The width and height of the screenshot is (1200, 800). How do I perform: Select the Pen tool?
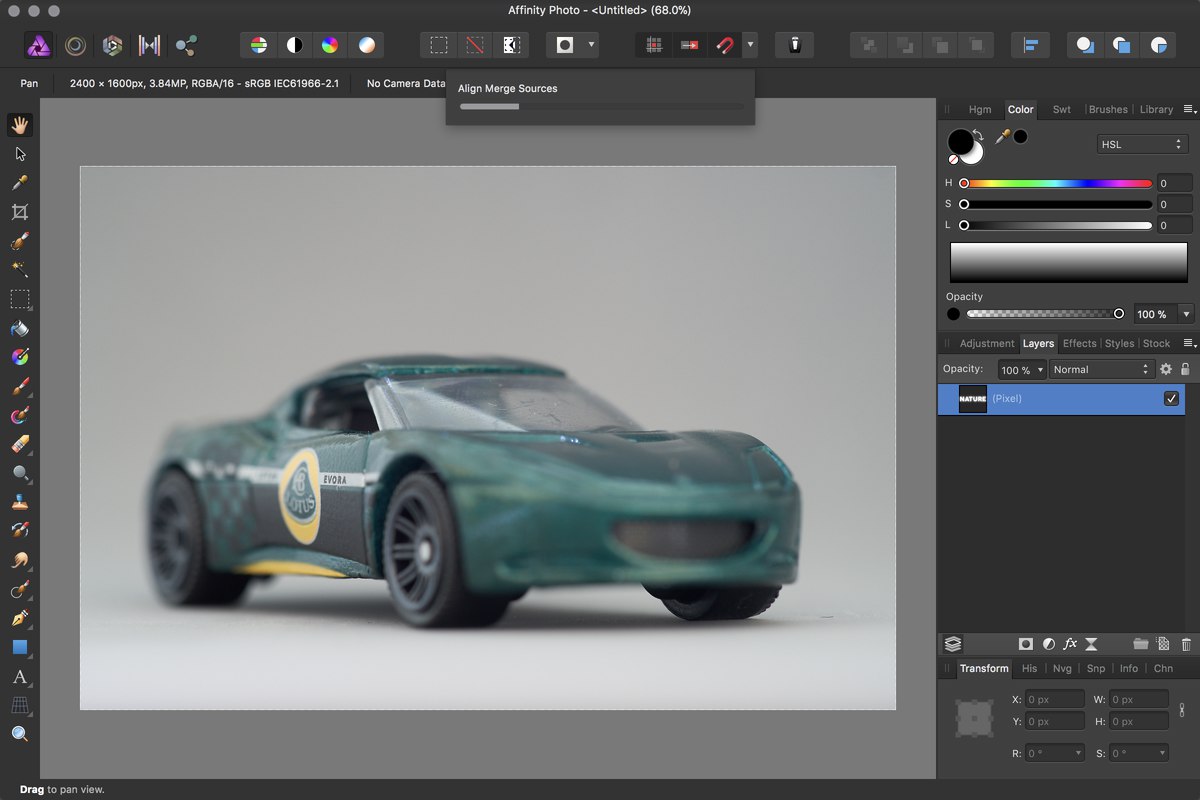20,618
